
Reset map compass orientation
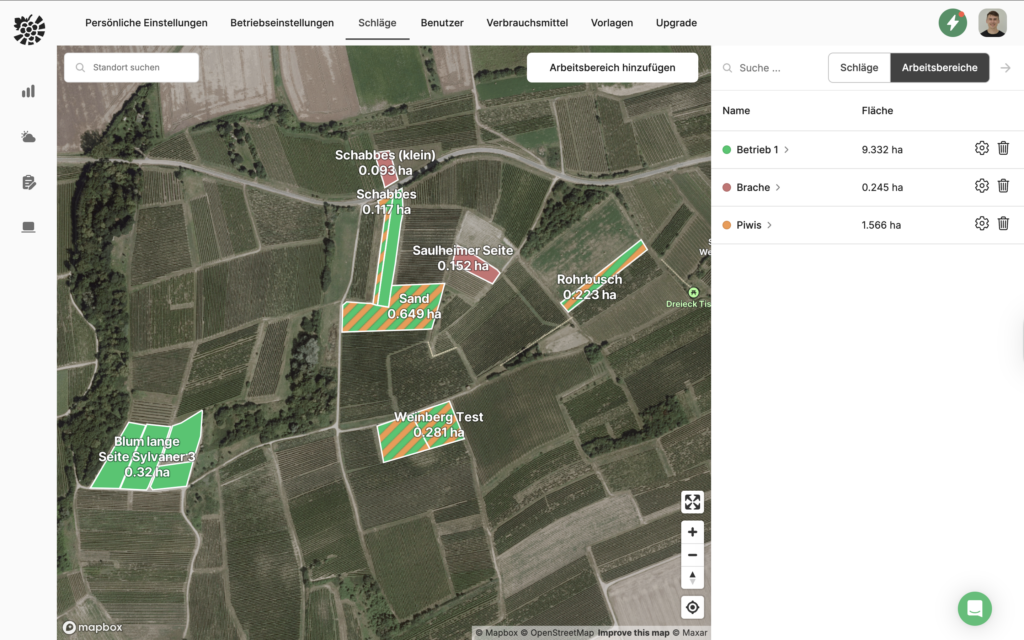(x=692, y=577)
